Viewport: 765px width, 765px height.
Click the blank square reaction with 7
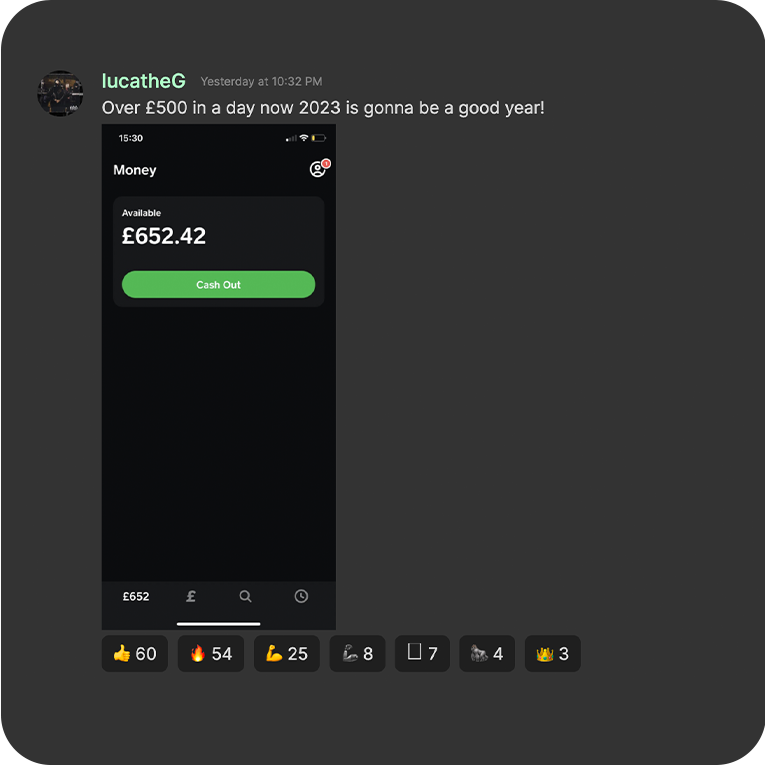[422, 653]
